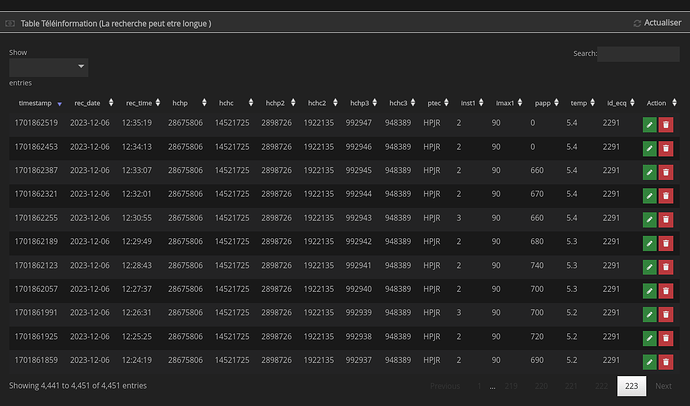Go to page 221
690x406 pixels.
571,386
